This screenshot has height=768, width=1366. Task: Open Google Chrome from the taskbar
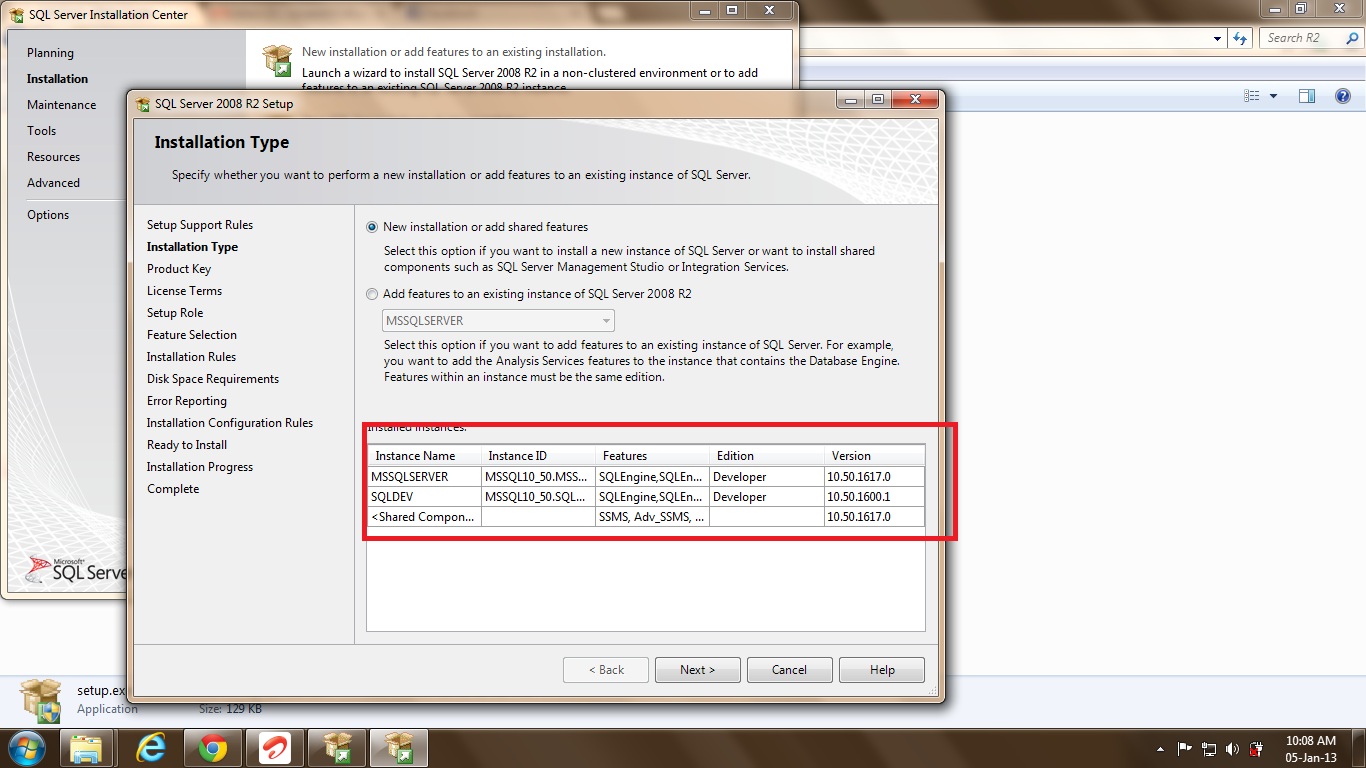[x=212, y=747]
